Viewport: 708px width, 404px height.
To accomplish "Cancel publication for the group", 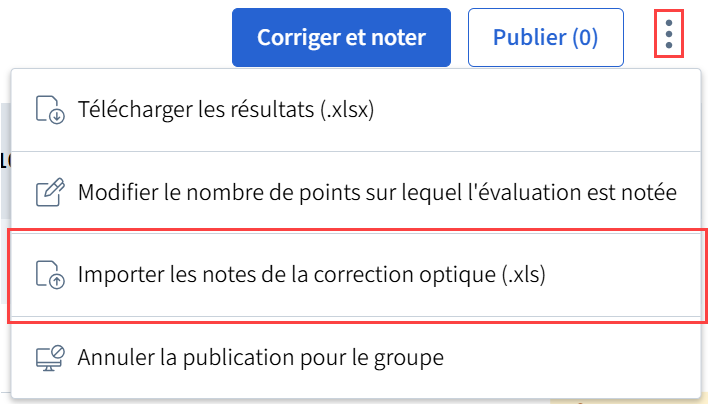I will [x=260, y=356].
